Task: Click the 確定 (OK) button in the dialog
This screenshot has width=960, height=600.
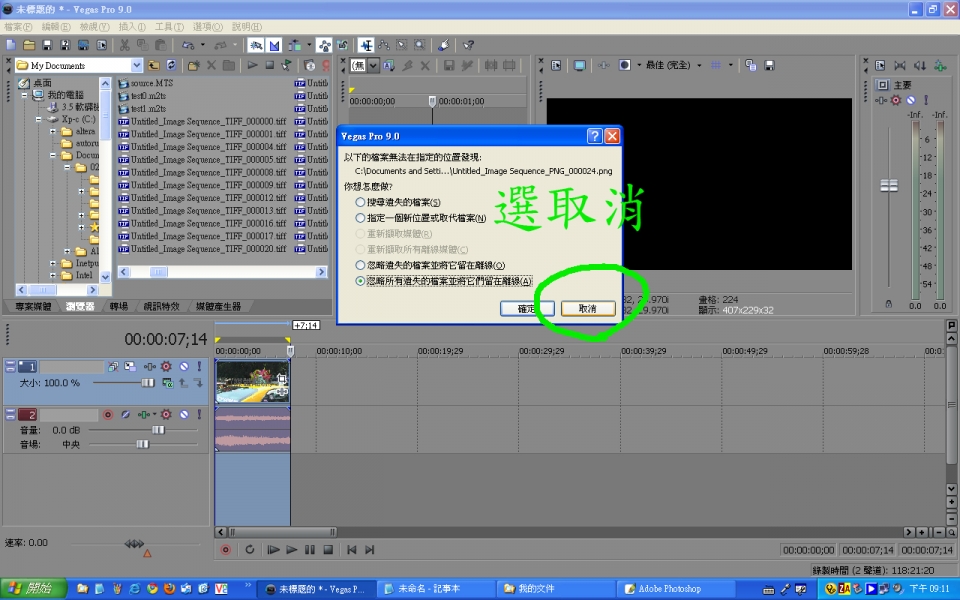Action: [x=526, y=309]
